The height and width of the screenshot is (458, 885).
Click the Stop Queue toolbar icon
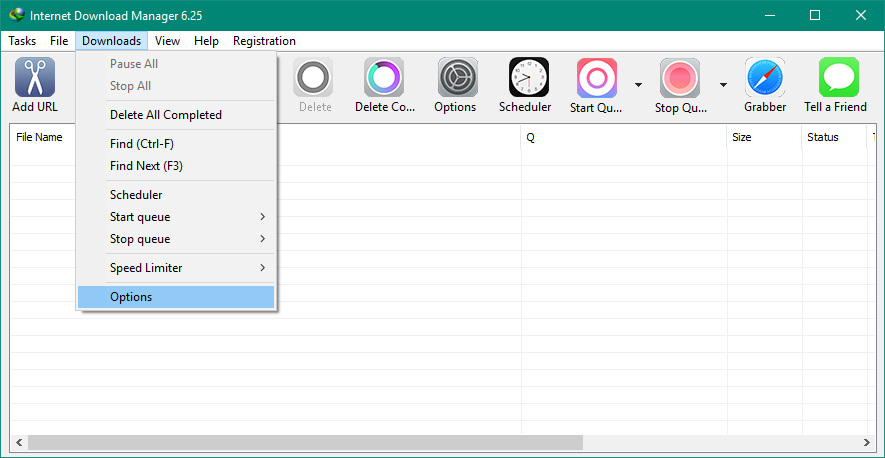click(x=680, y=78)
